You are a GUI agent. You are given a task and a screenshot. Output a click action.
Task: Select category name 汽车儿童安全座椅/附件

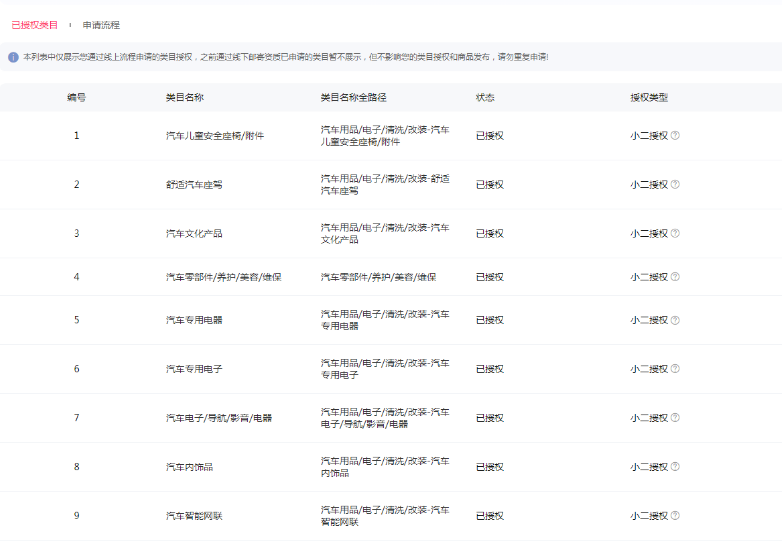click(x=215, y=135)
